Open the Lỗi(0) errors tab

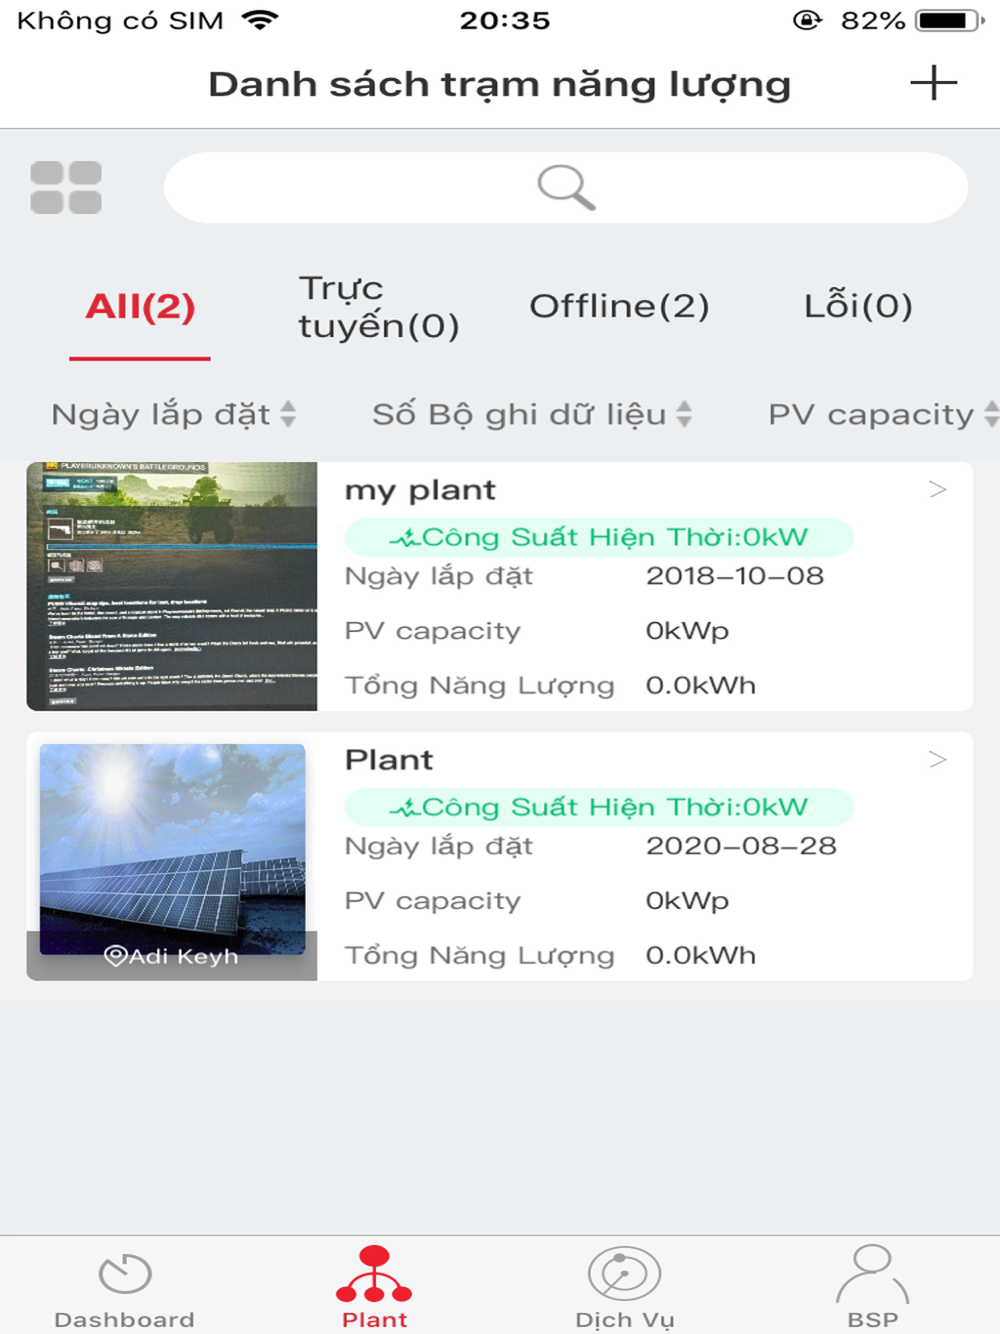(x=858, y=305)
